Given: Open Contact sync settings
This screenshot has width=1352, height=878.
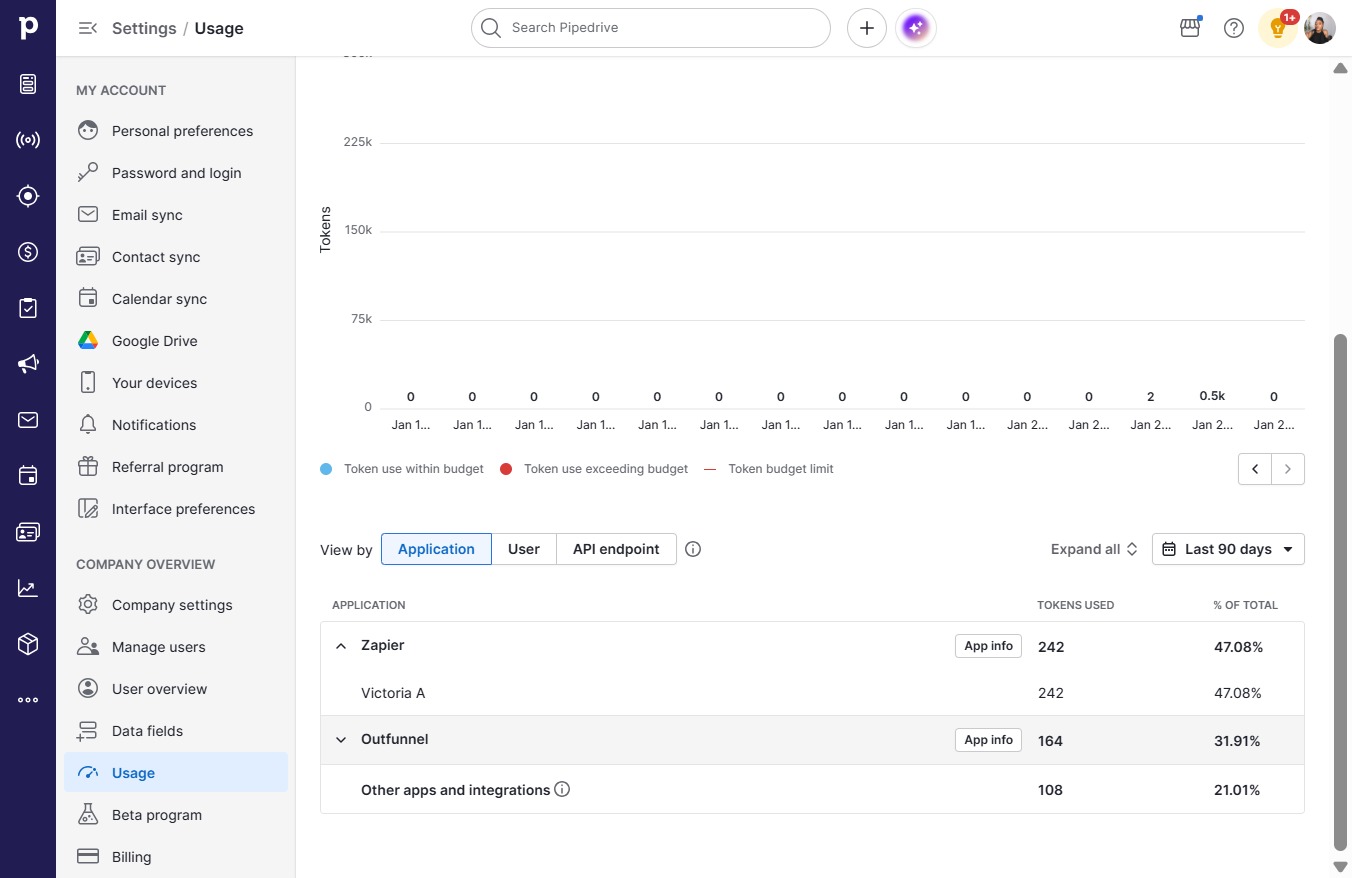Looking at the screenshot, I should [176, 257].
